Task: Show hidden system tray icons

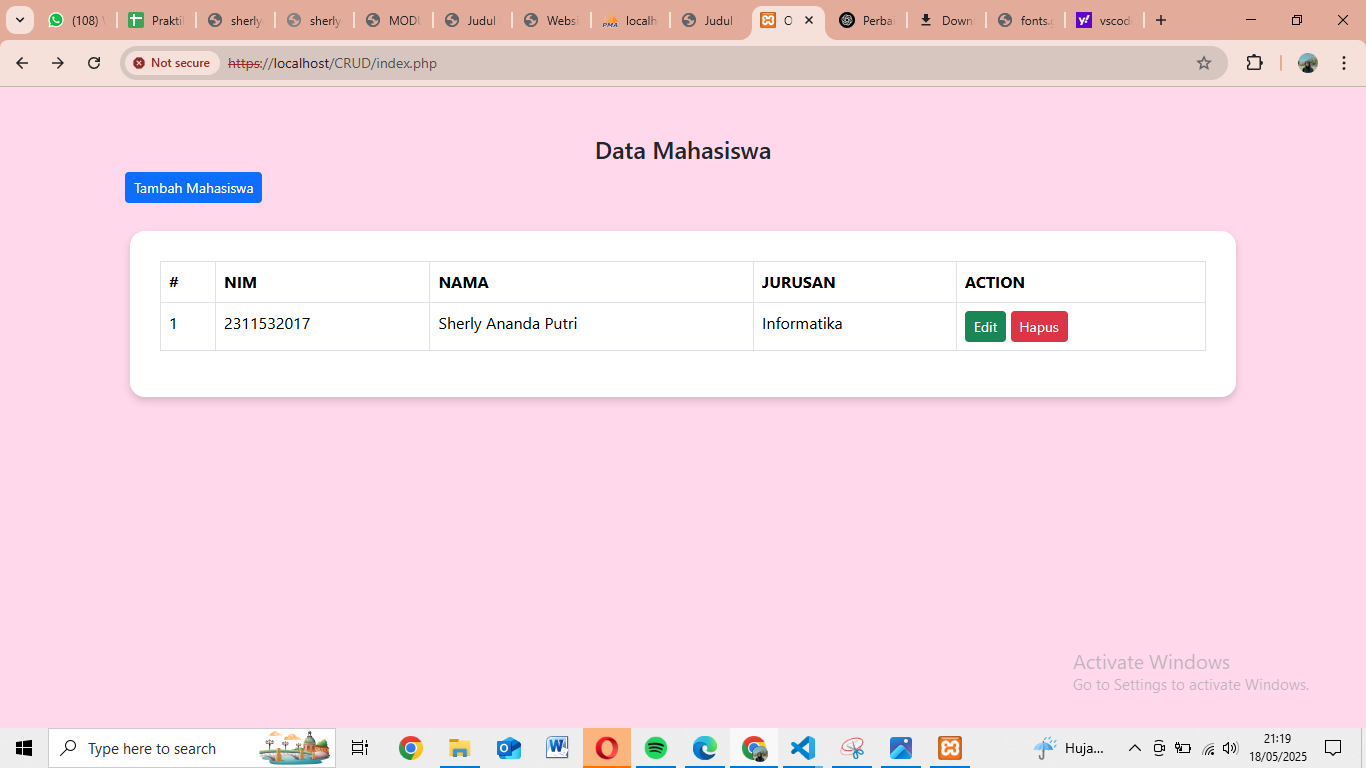Action: point(1134,748)
